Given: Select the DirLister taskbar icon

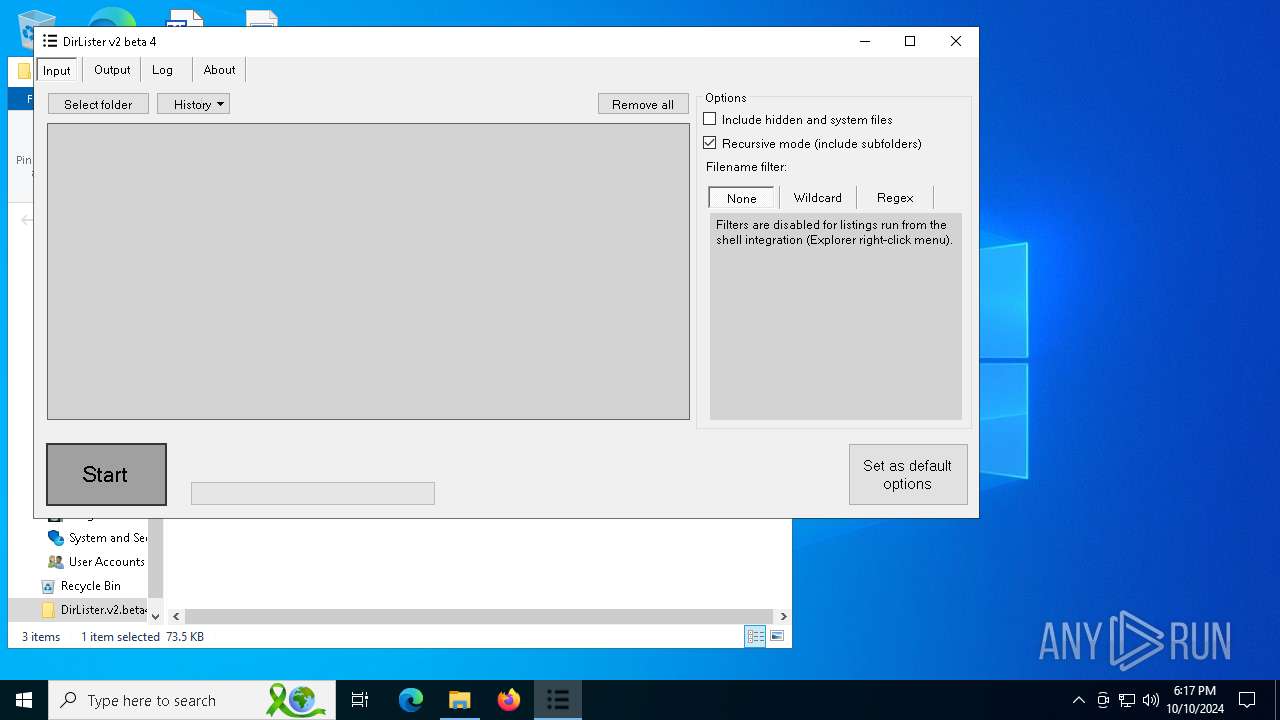Looking at the screenshot, I should pyautogui.click(x=558, y=700).
